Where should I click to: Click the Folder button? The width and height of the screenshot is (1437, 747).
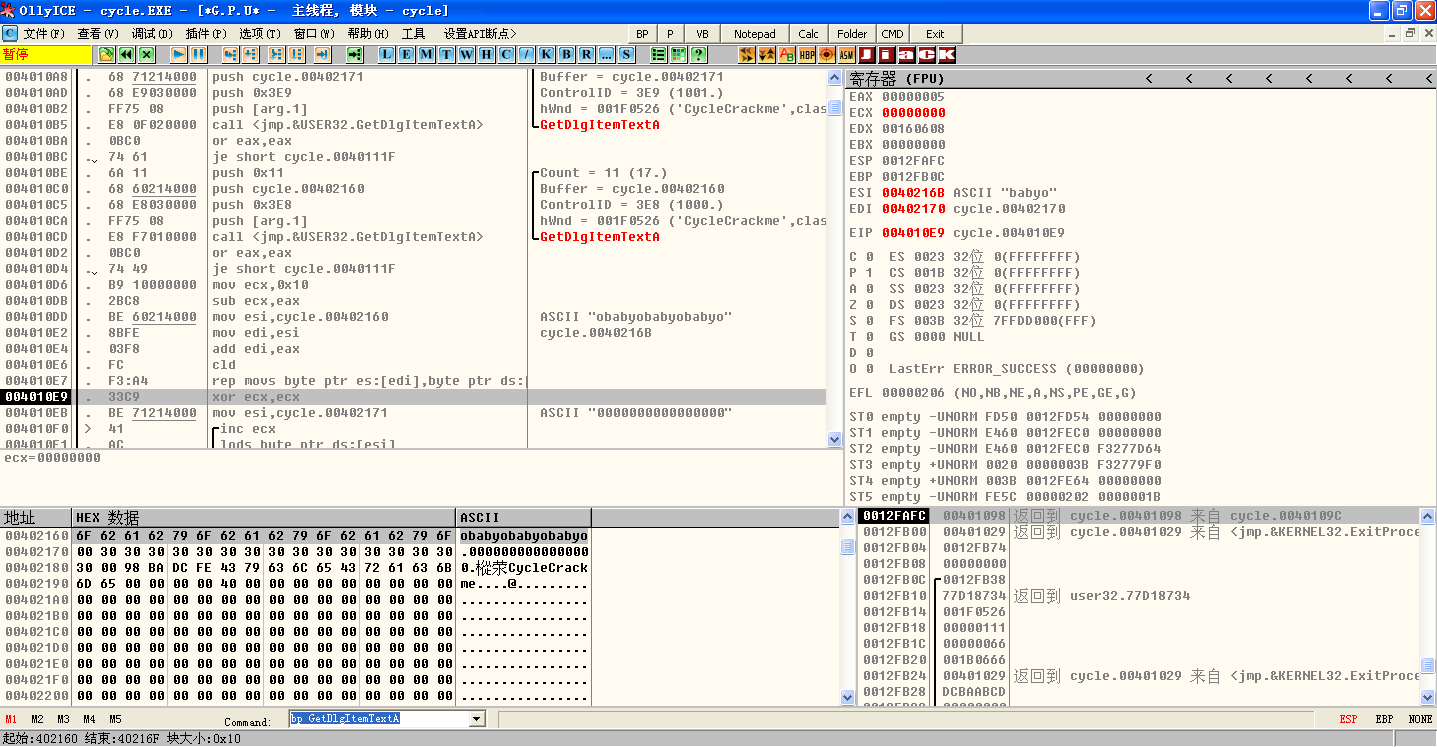(853, 34)
